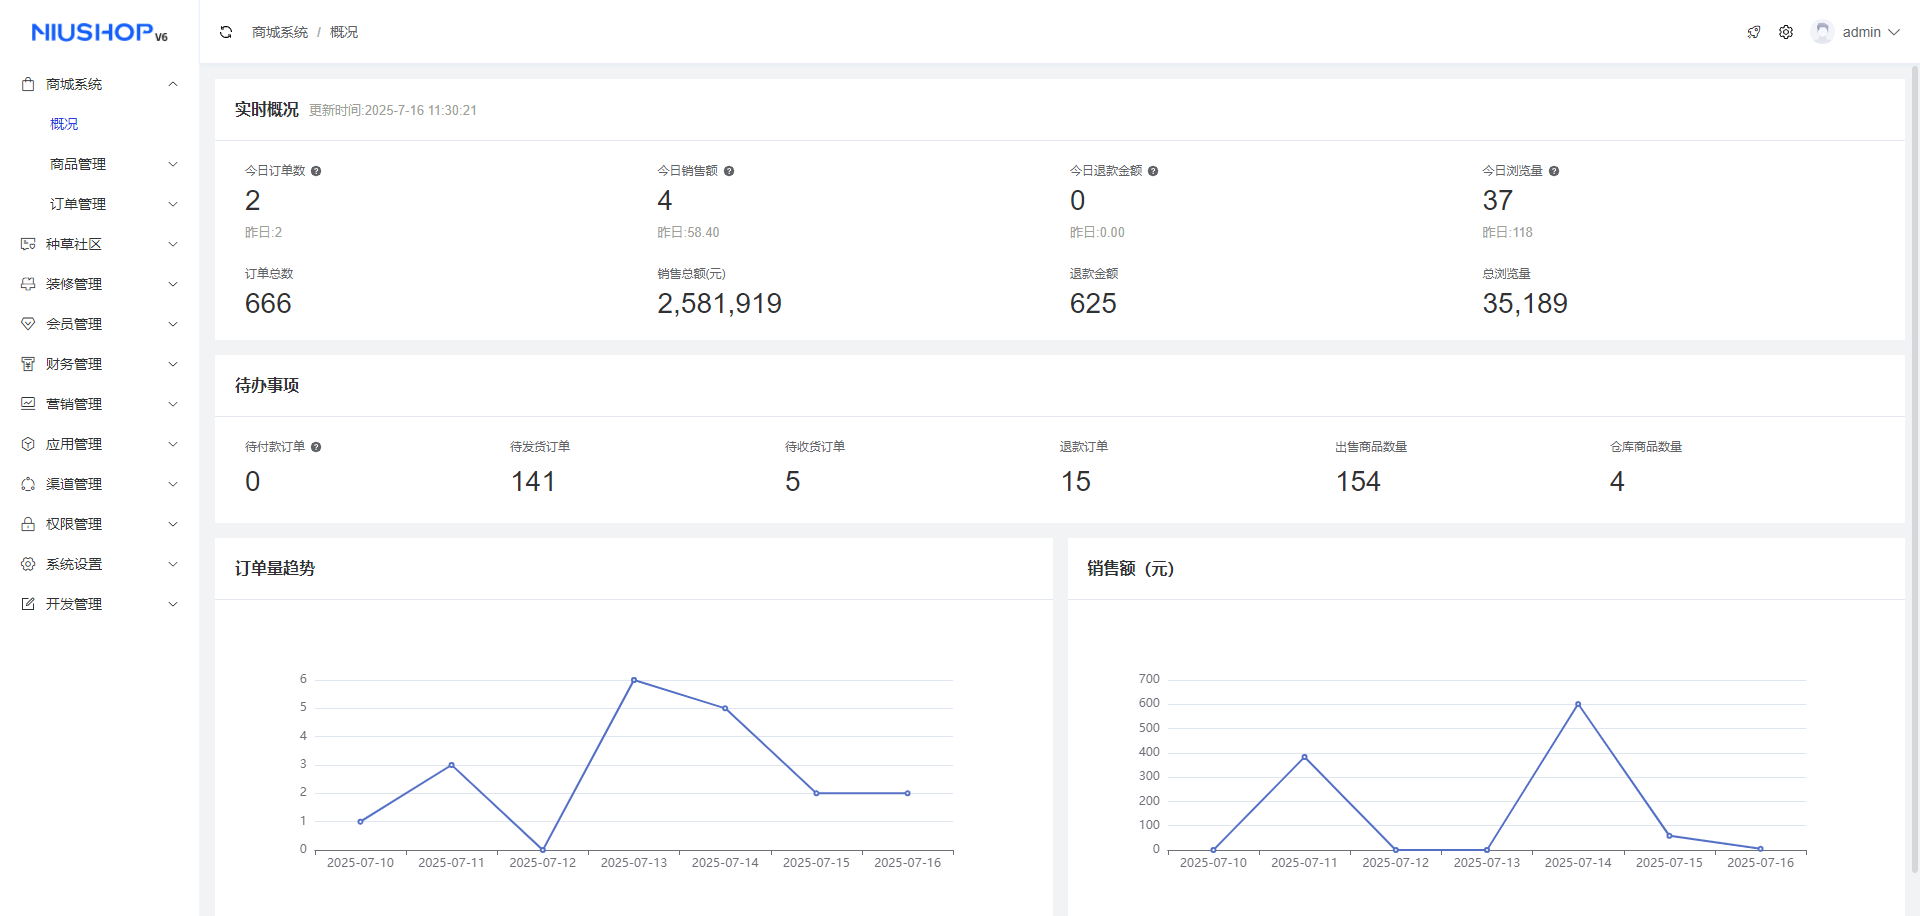Image resolution: width=1920 pixels, height=916 pixels.
Task: Click 商城系统 breadcrumb link
Action: [x=280, y=32]
